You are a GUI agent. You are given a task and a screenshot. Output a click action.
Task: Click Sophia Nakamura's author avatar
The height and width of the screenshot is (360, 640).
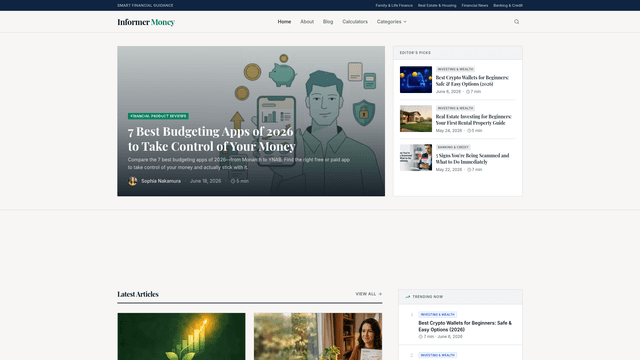[x=132, y=181]
